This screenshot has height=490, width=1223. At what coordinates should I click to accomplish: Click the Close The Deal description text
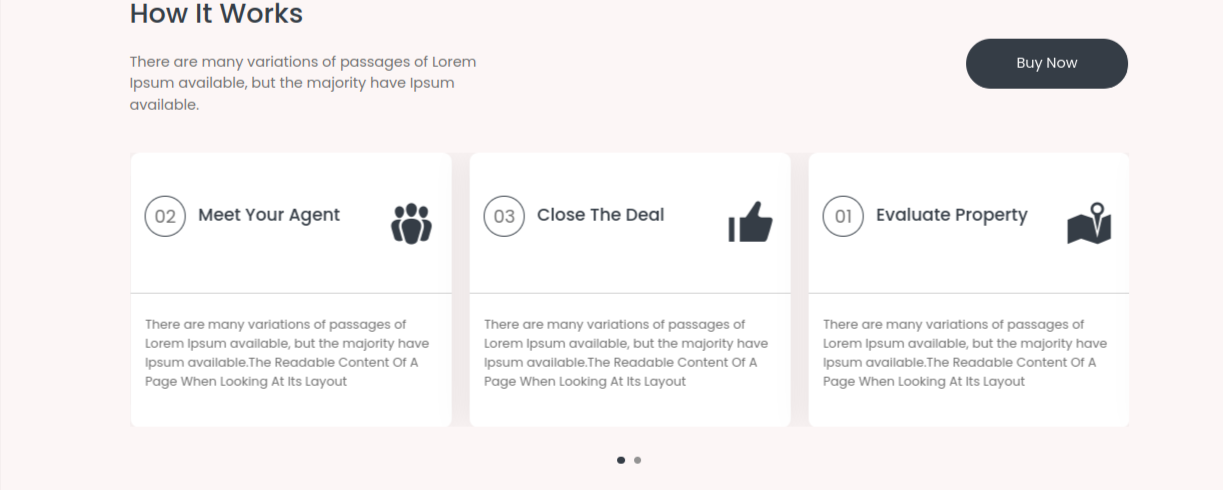[626, 353]
